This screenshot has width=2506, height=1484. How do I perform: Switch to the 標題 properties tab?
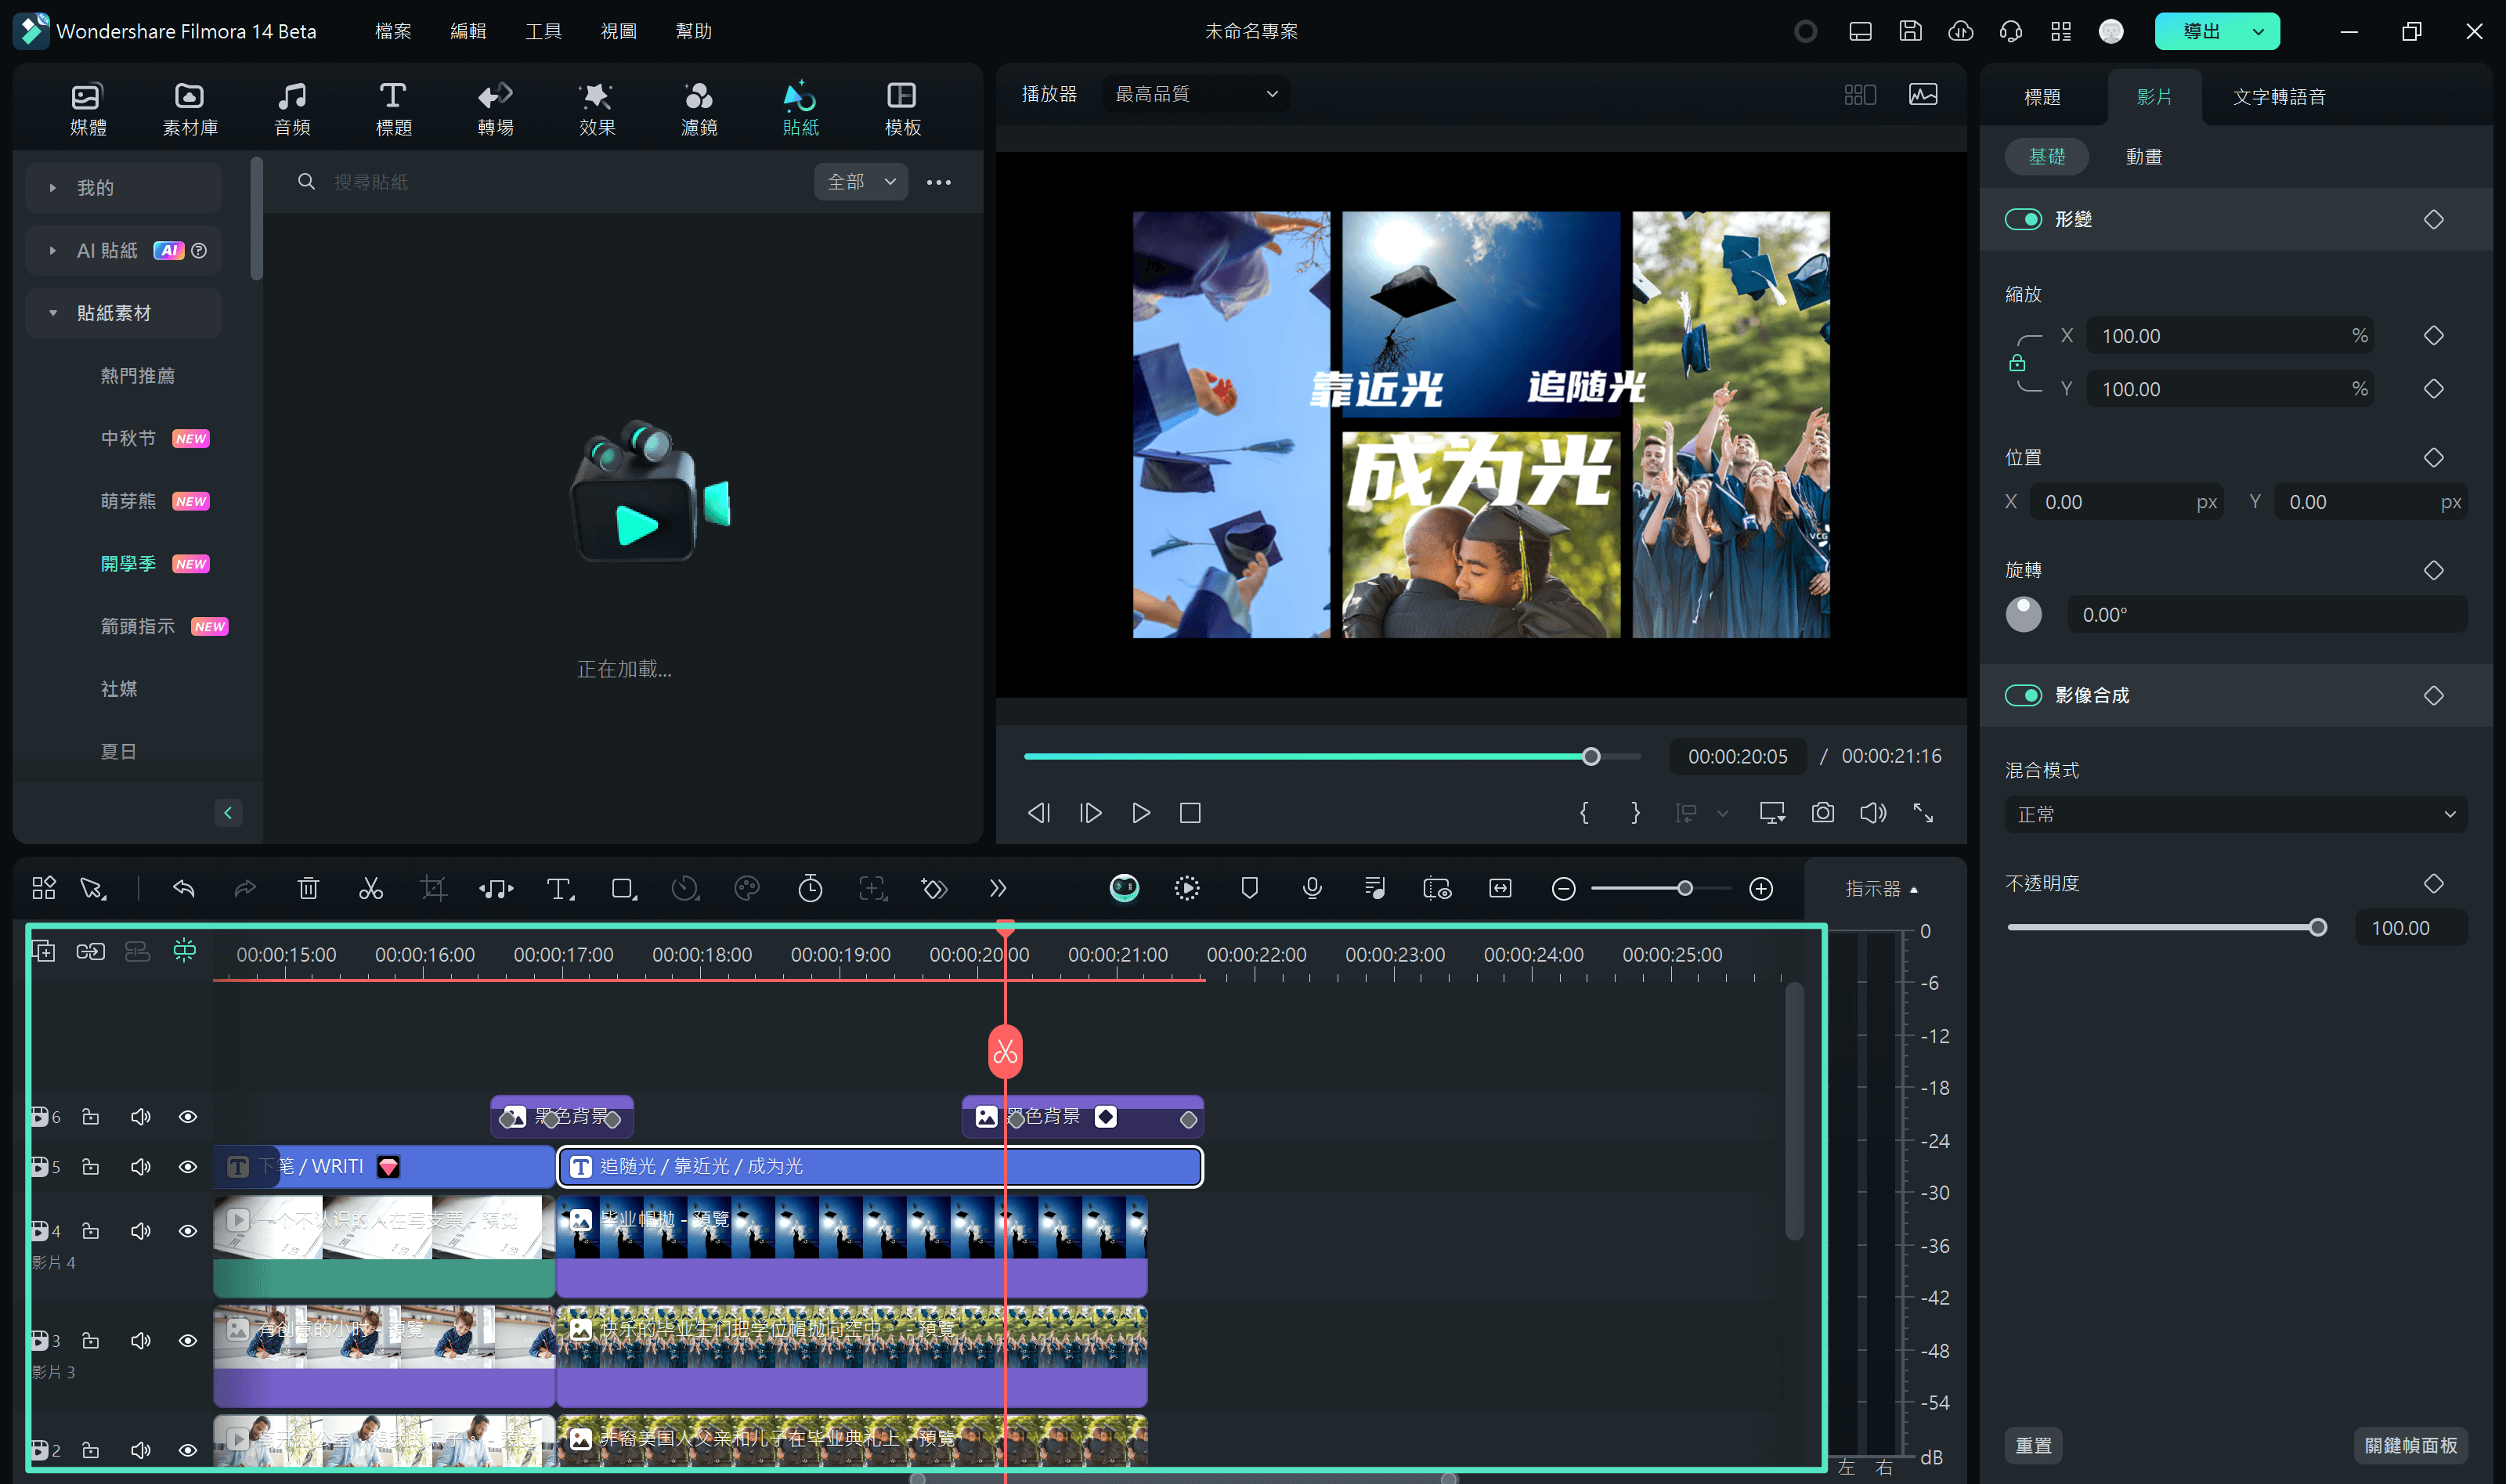[2042, 97]
